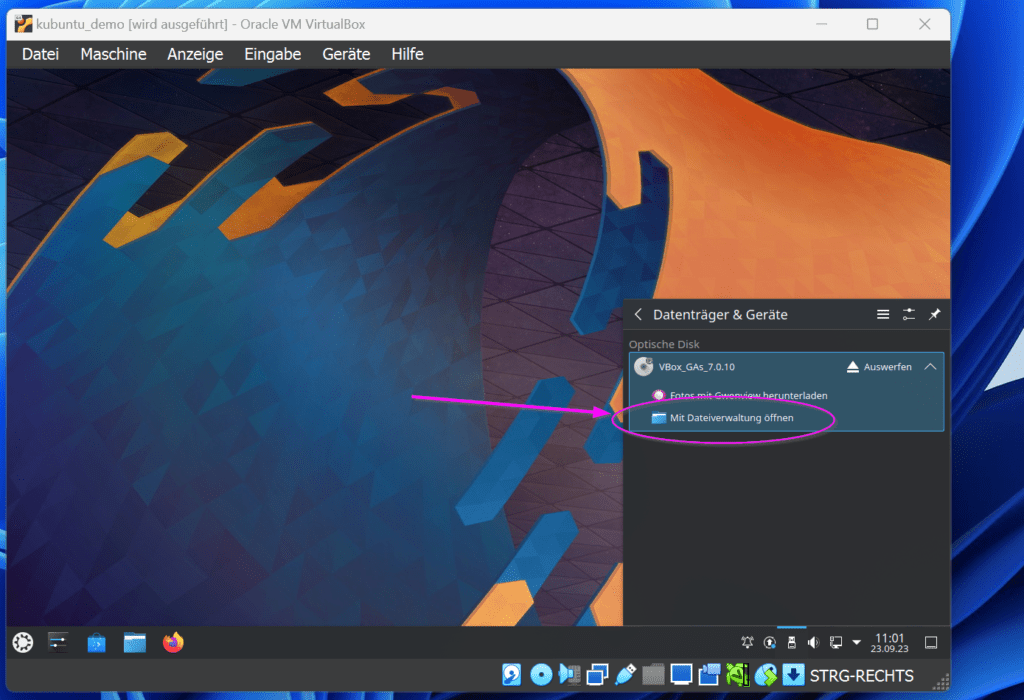Open the Hilfe menu
The width and height of the screenshot is (1024, 700).
[x=408, y=54]
